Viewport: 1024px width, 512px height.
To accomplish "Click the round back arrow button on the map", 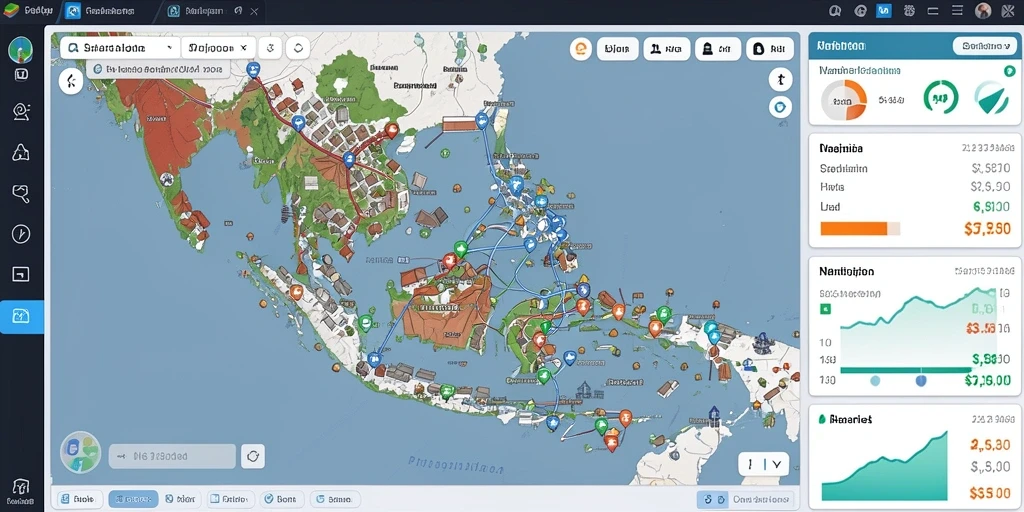I will (x=71, y=81).
